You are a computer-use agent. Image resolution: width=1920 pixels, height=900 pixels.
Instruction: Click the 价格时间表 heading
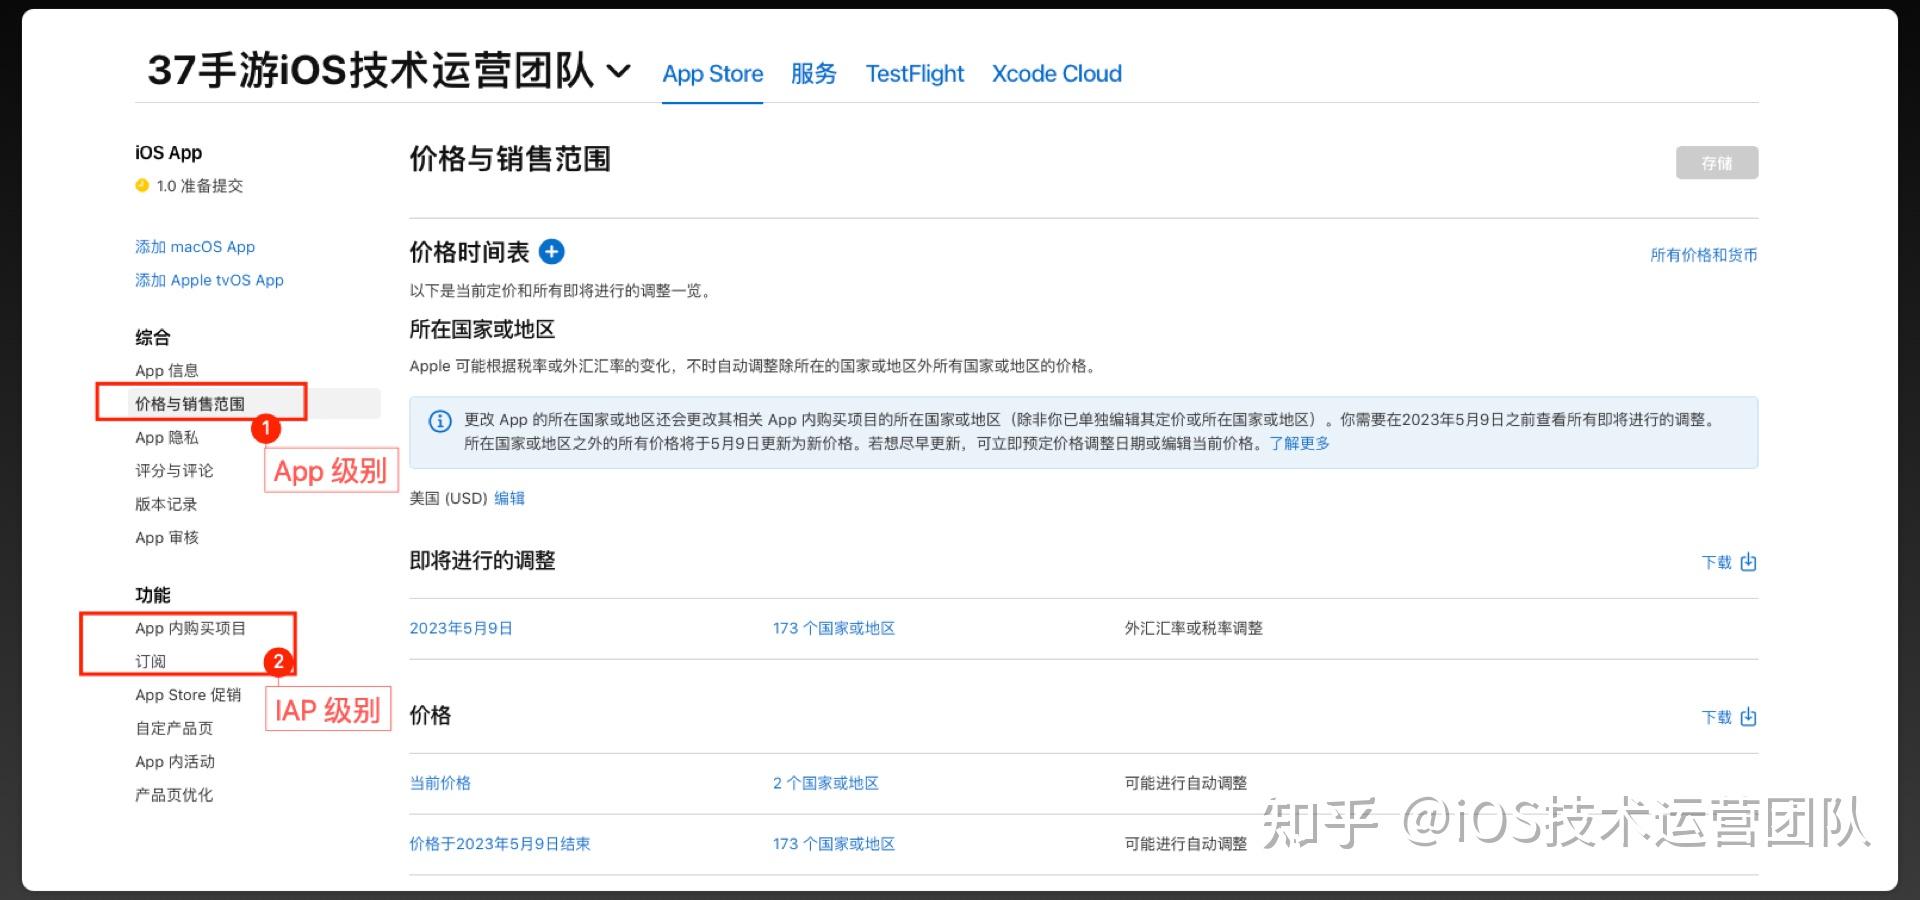[469, 252]
